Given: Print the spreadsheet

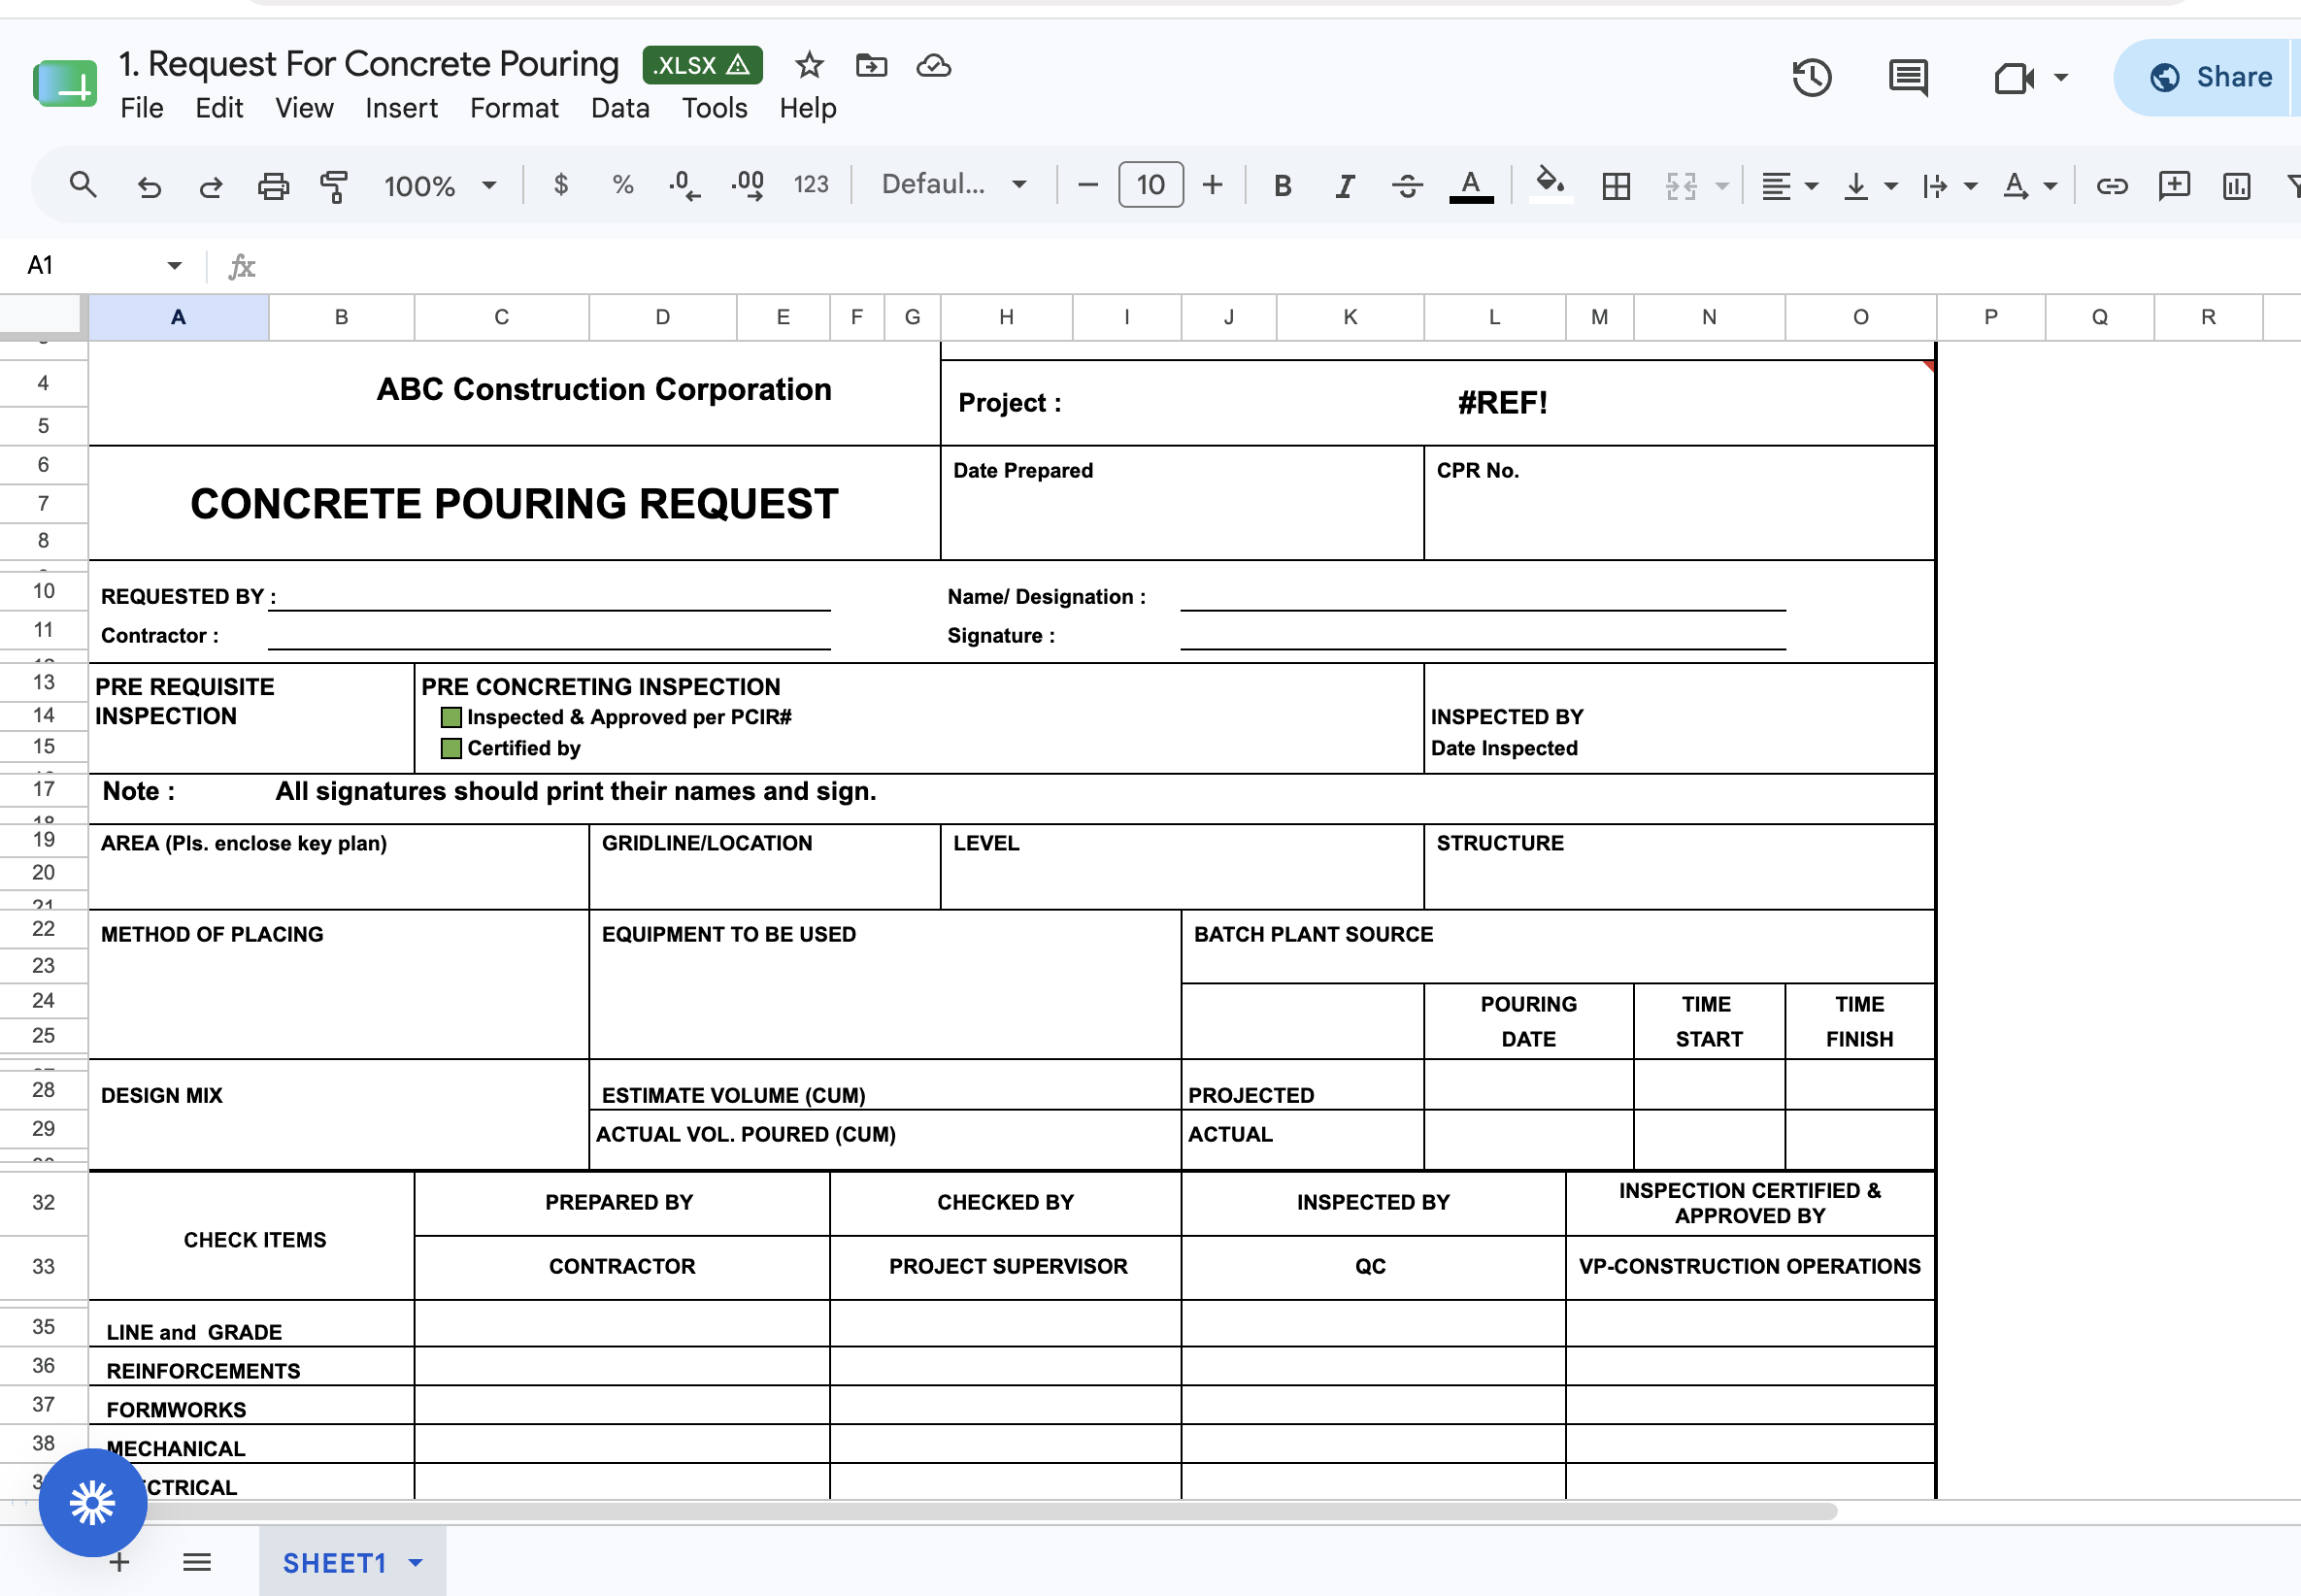Looking at the screenshot, I should [273, 186].
